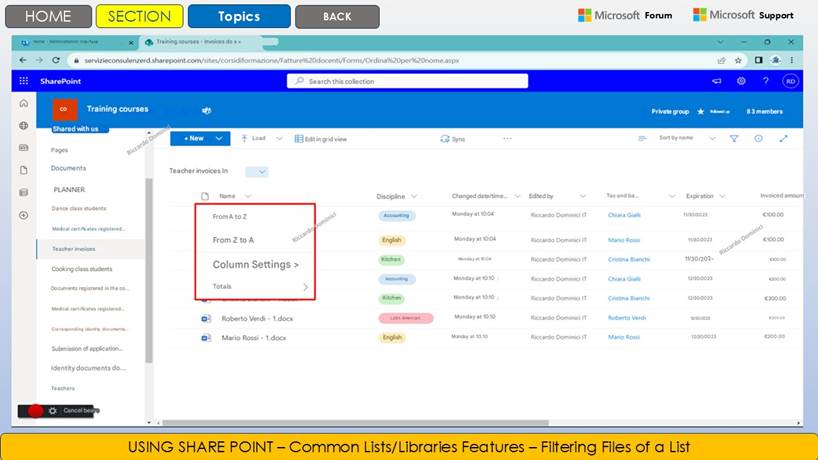
Task: Click the filter funnel icon
Action: click(734, 139)
